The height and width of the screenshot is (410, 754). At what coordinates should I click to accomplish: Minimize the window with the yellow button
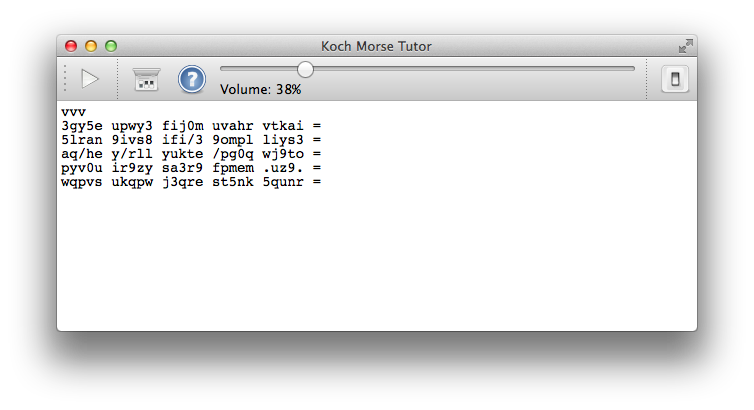click(91, 46)
